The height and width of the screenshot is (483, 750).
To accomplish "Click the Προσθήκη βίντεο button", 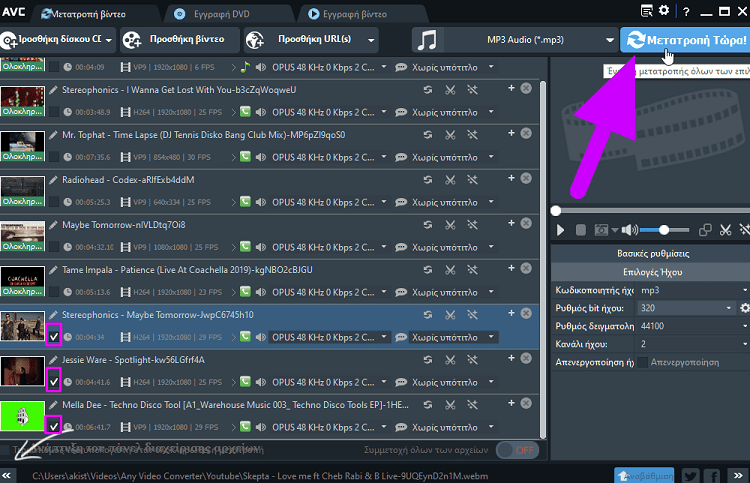I will pos(179,40).
